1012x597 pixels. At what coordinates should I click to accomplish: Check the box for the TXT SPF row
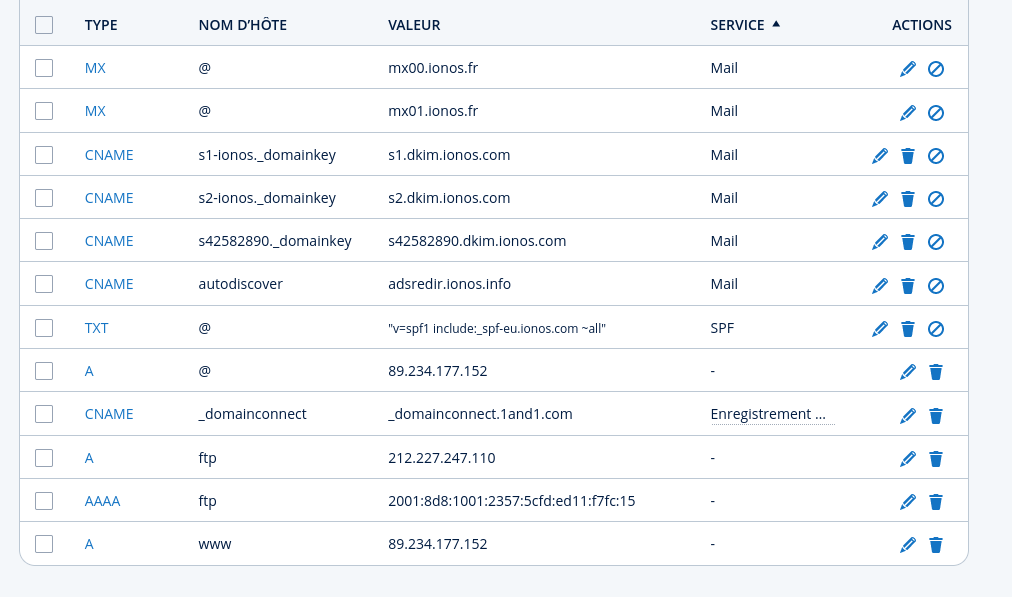(x=44, y=327)
